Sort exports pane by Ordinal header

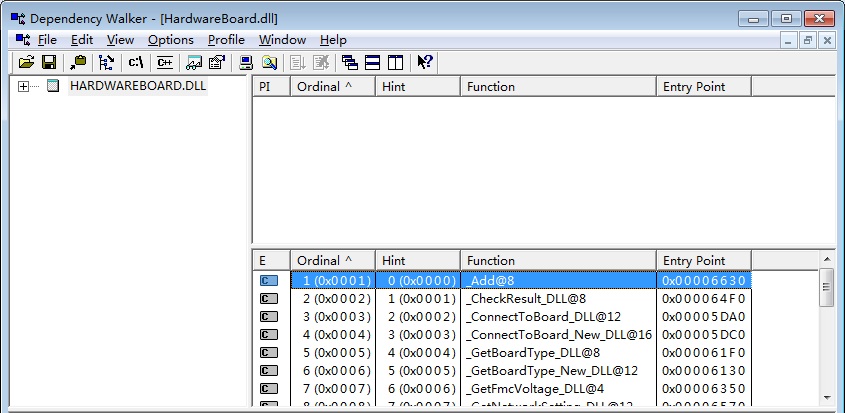333,260
